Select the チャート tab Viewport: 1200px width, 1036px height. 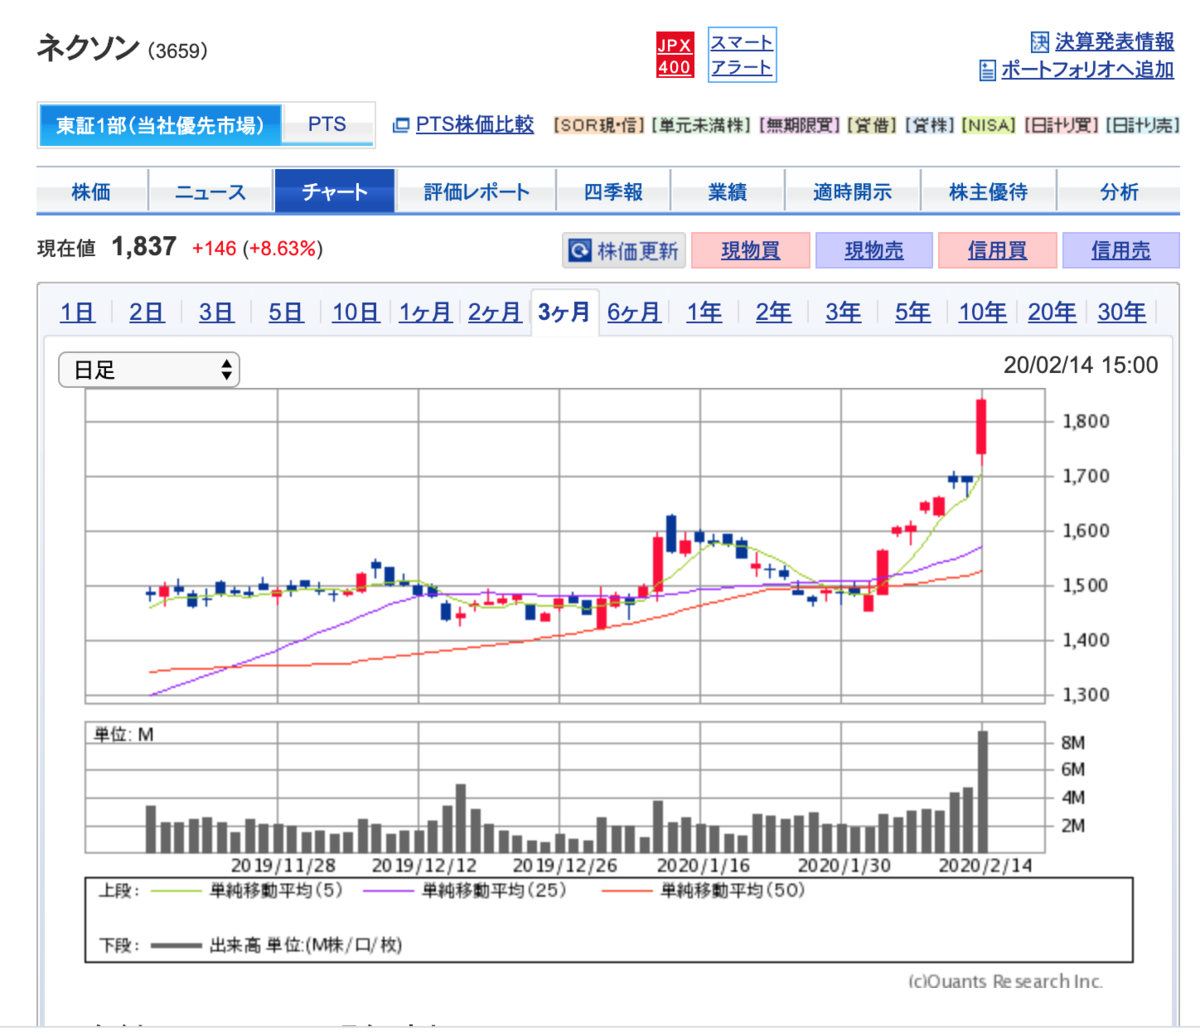[335, 192]
